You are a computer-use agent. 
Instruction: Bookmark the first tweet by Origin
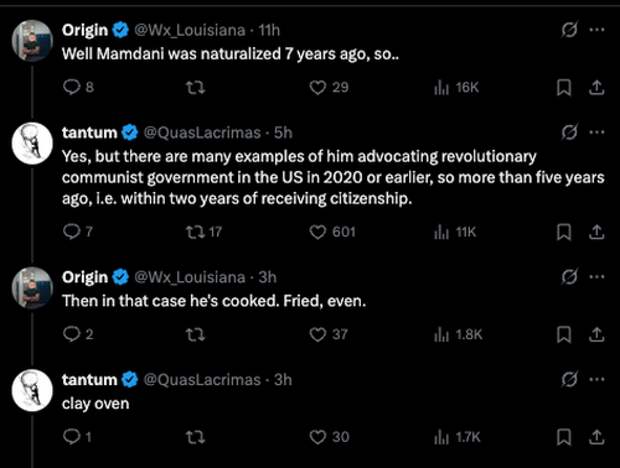[x=563, y=87]
